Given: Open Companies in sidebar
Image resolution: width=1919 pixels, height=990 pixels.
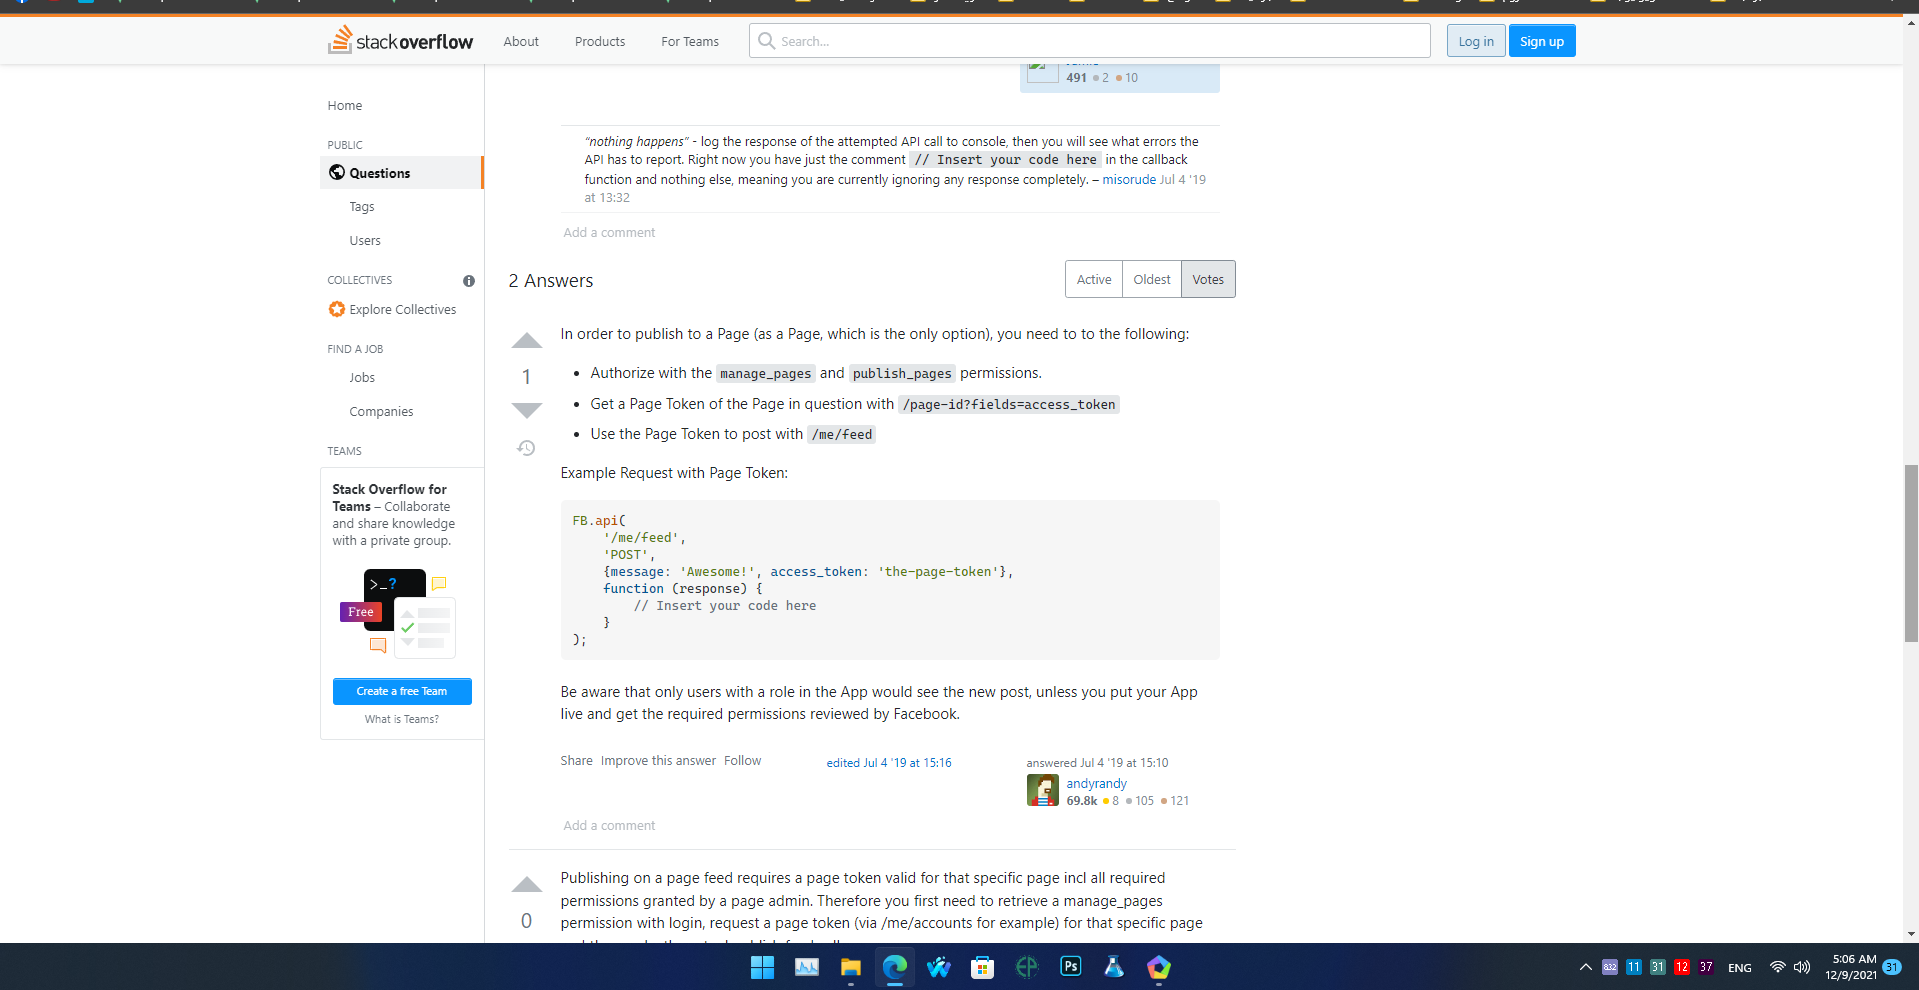Looking at the screenshot, I should 381,412.
